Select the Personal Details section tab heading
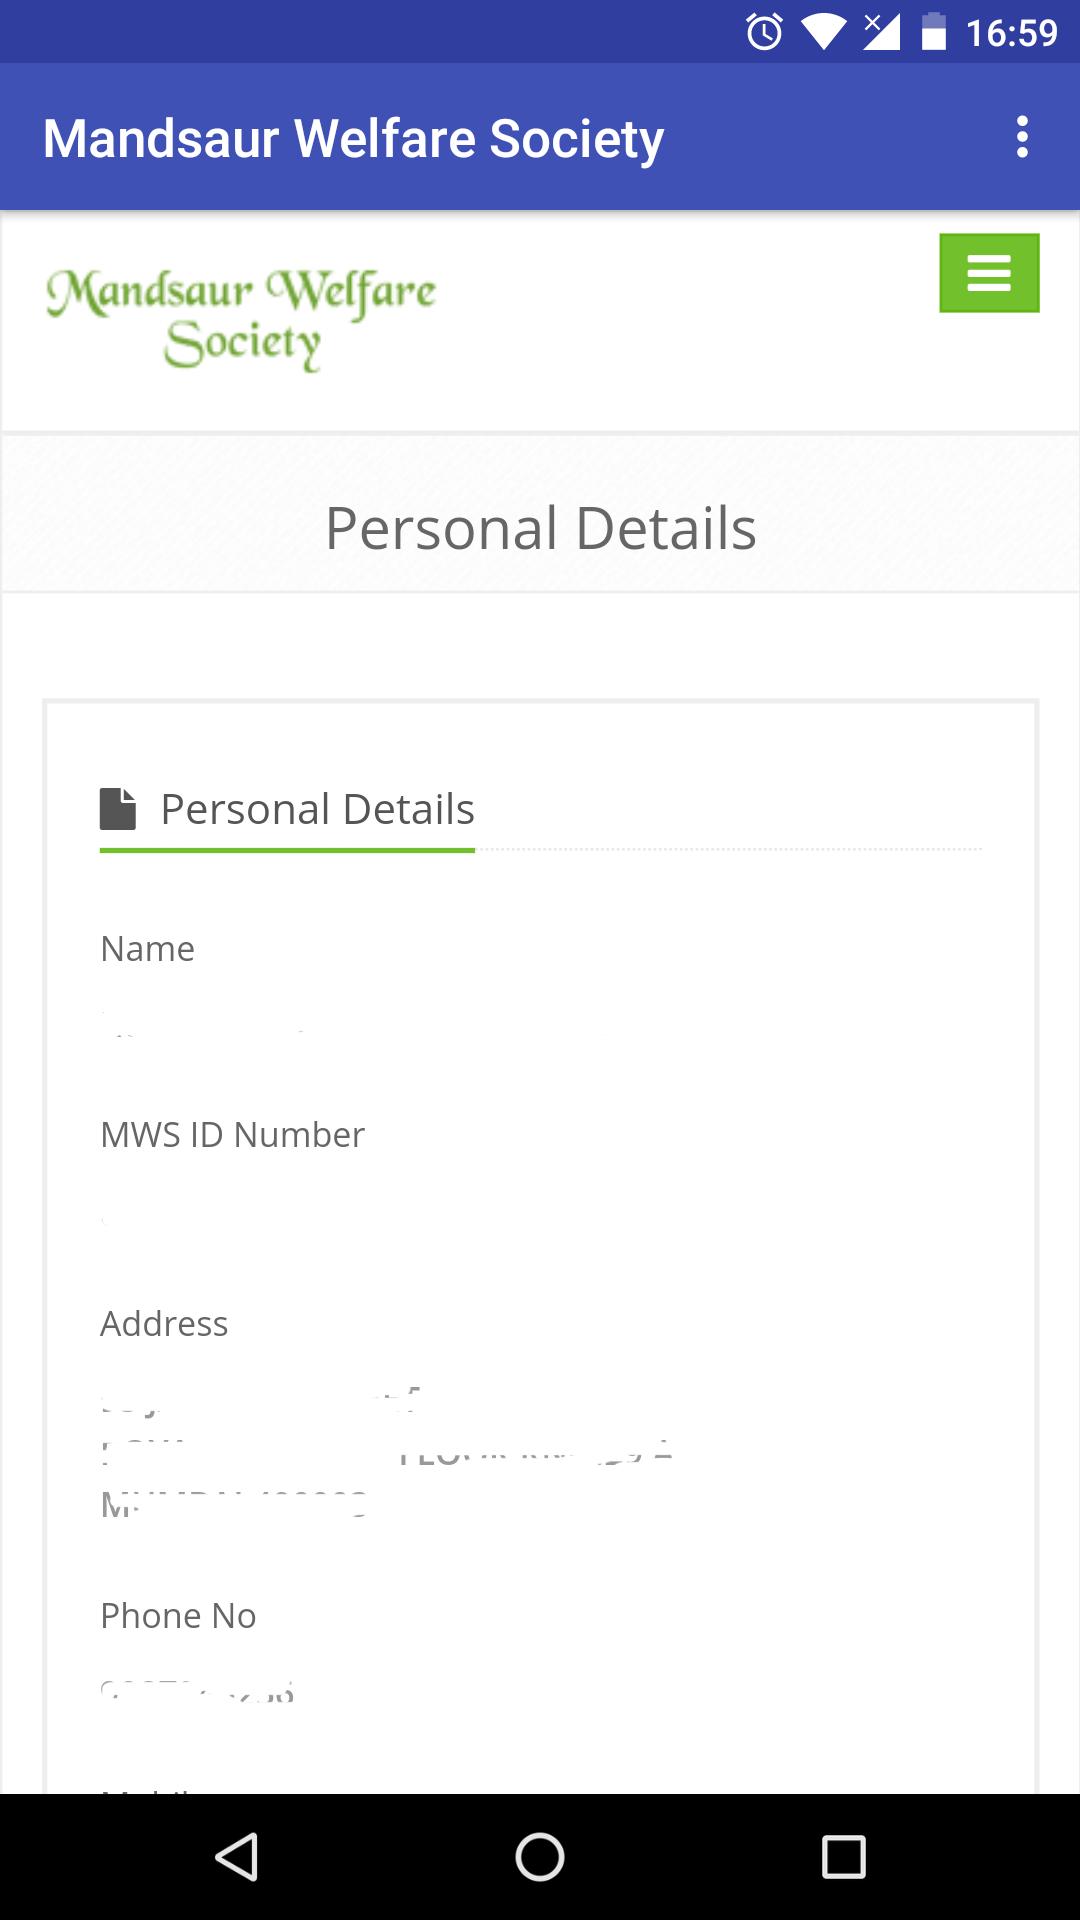 tap(317, 809)
